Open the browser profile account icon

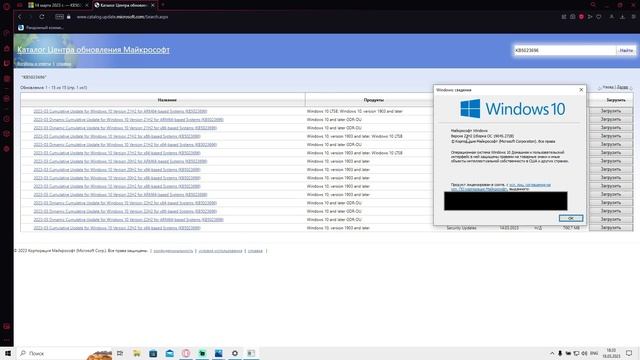point(611,17)
